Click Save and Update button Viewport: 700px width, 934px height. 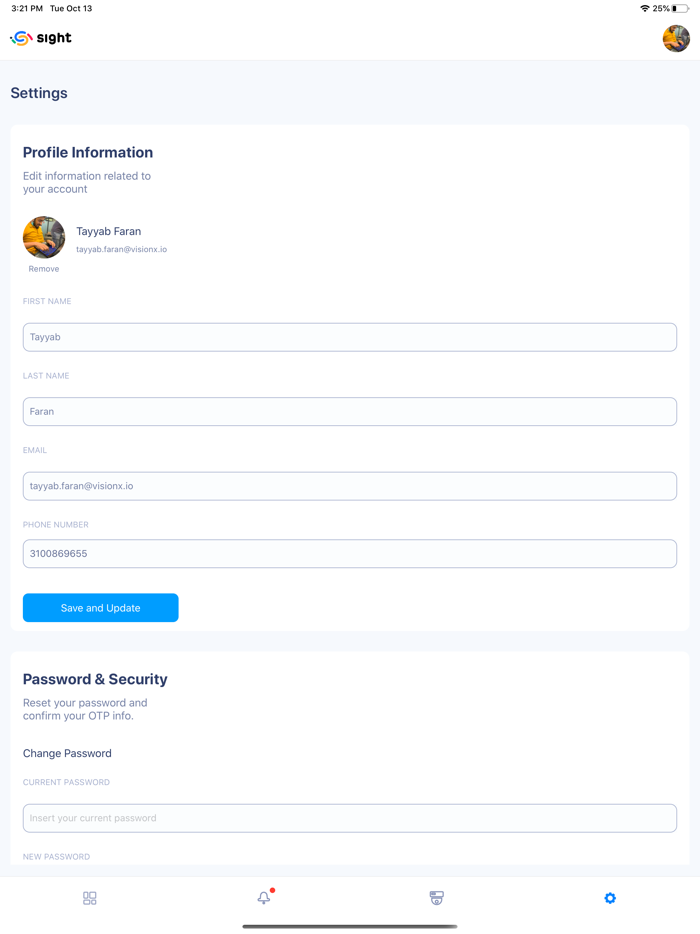(x=101, y=608)
